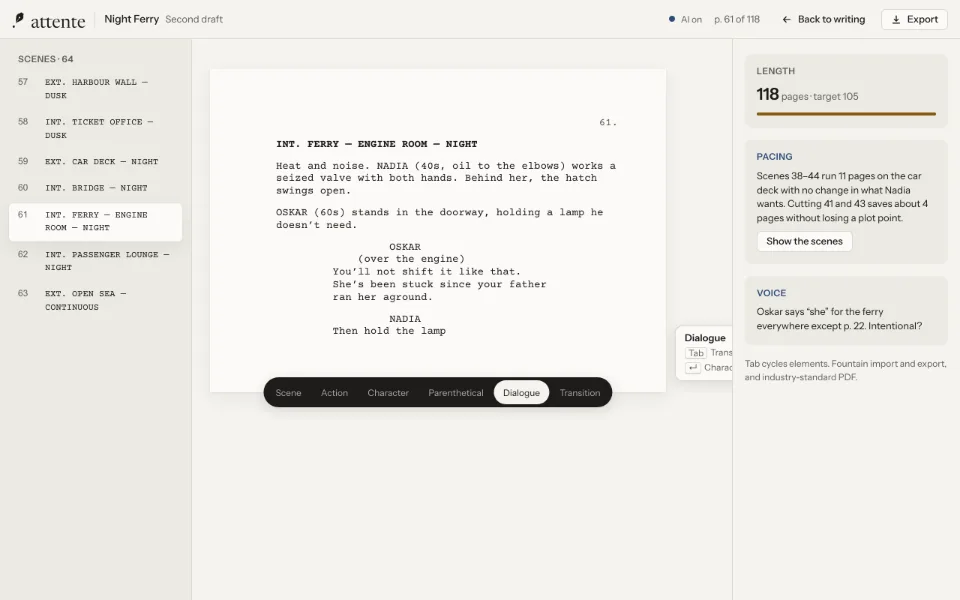Click the NADIA character cue
960x600 pixels.
[x=405, y=318]
